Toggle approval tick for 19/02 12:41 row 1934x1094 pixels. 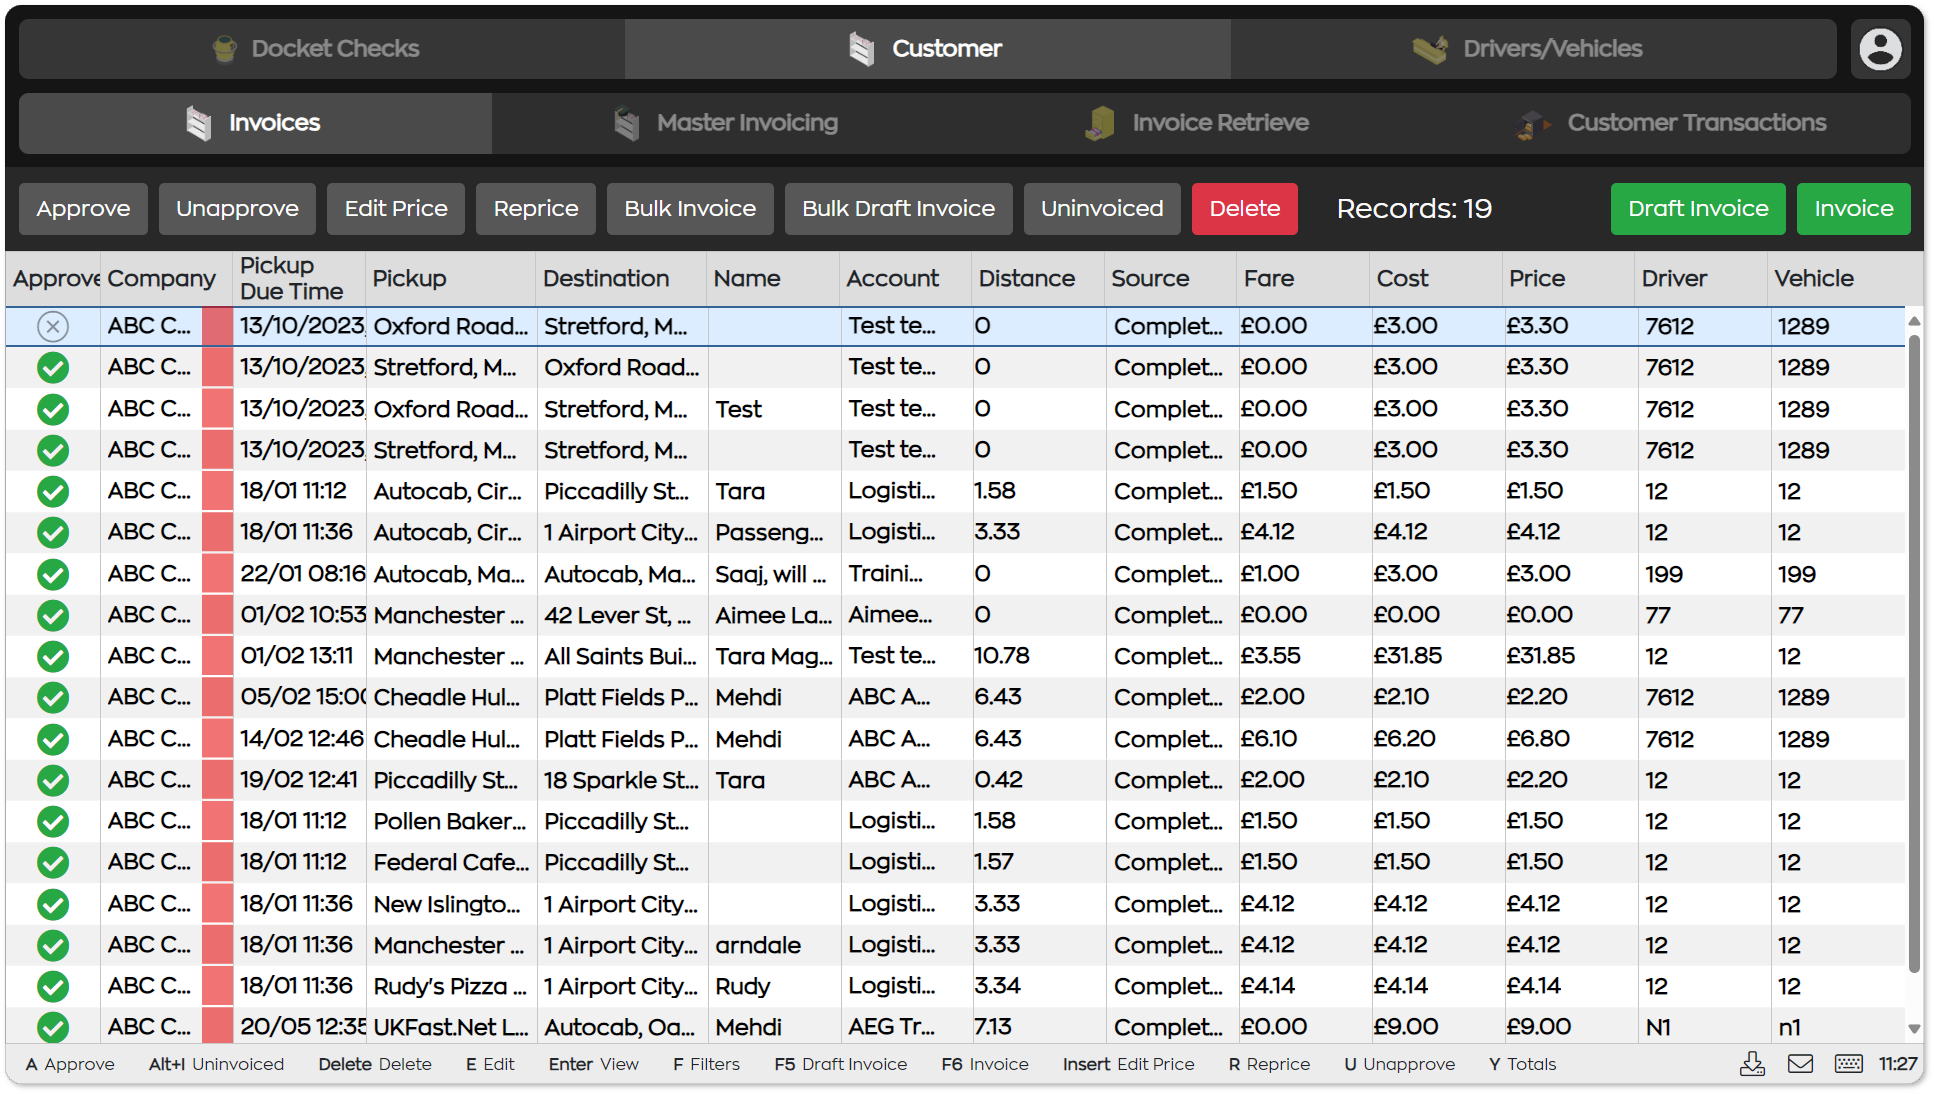point(53,780)
